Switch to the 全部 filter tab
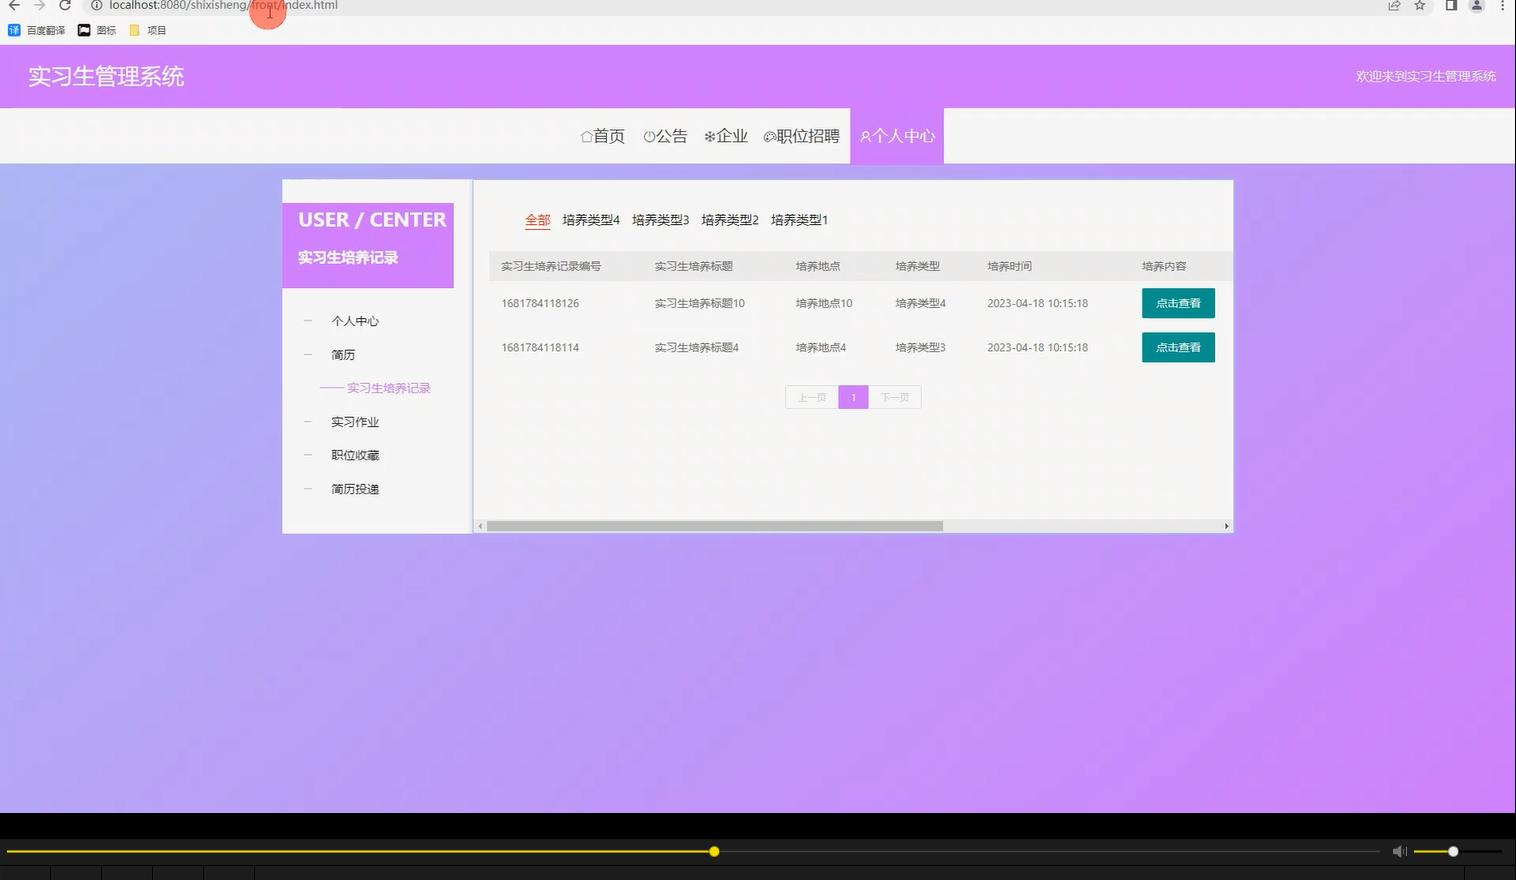Viewport: 1516px width, 880px height. [x=537, y=220]
